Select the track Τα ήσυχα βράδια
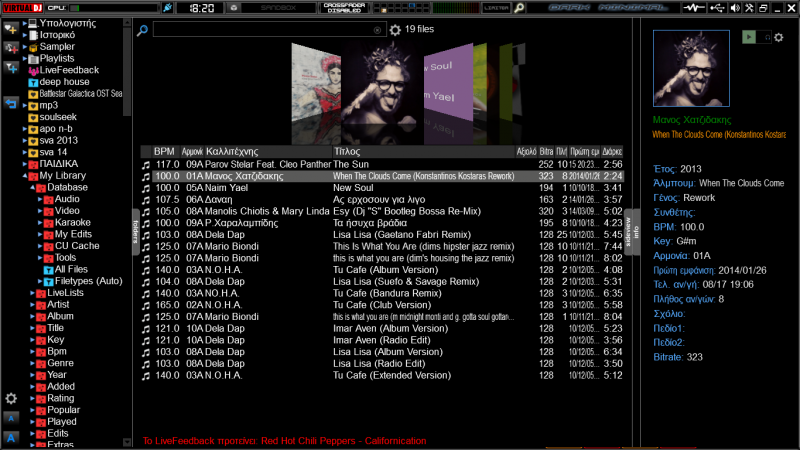 (x=382, y=223)
